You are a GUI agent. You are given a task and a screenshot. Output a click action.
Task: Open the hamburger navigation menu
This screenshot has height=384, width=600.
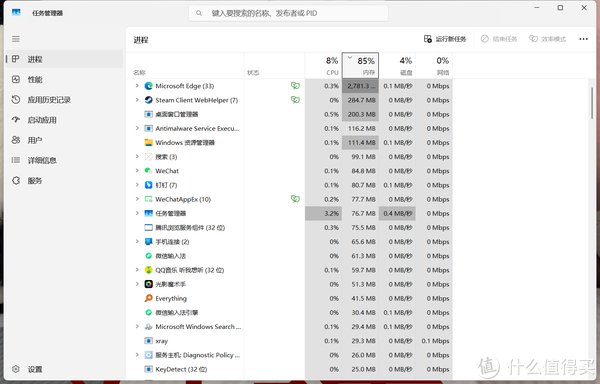point(16,39)
